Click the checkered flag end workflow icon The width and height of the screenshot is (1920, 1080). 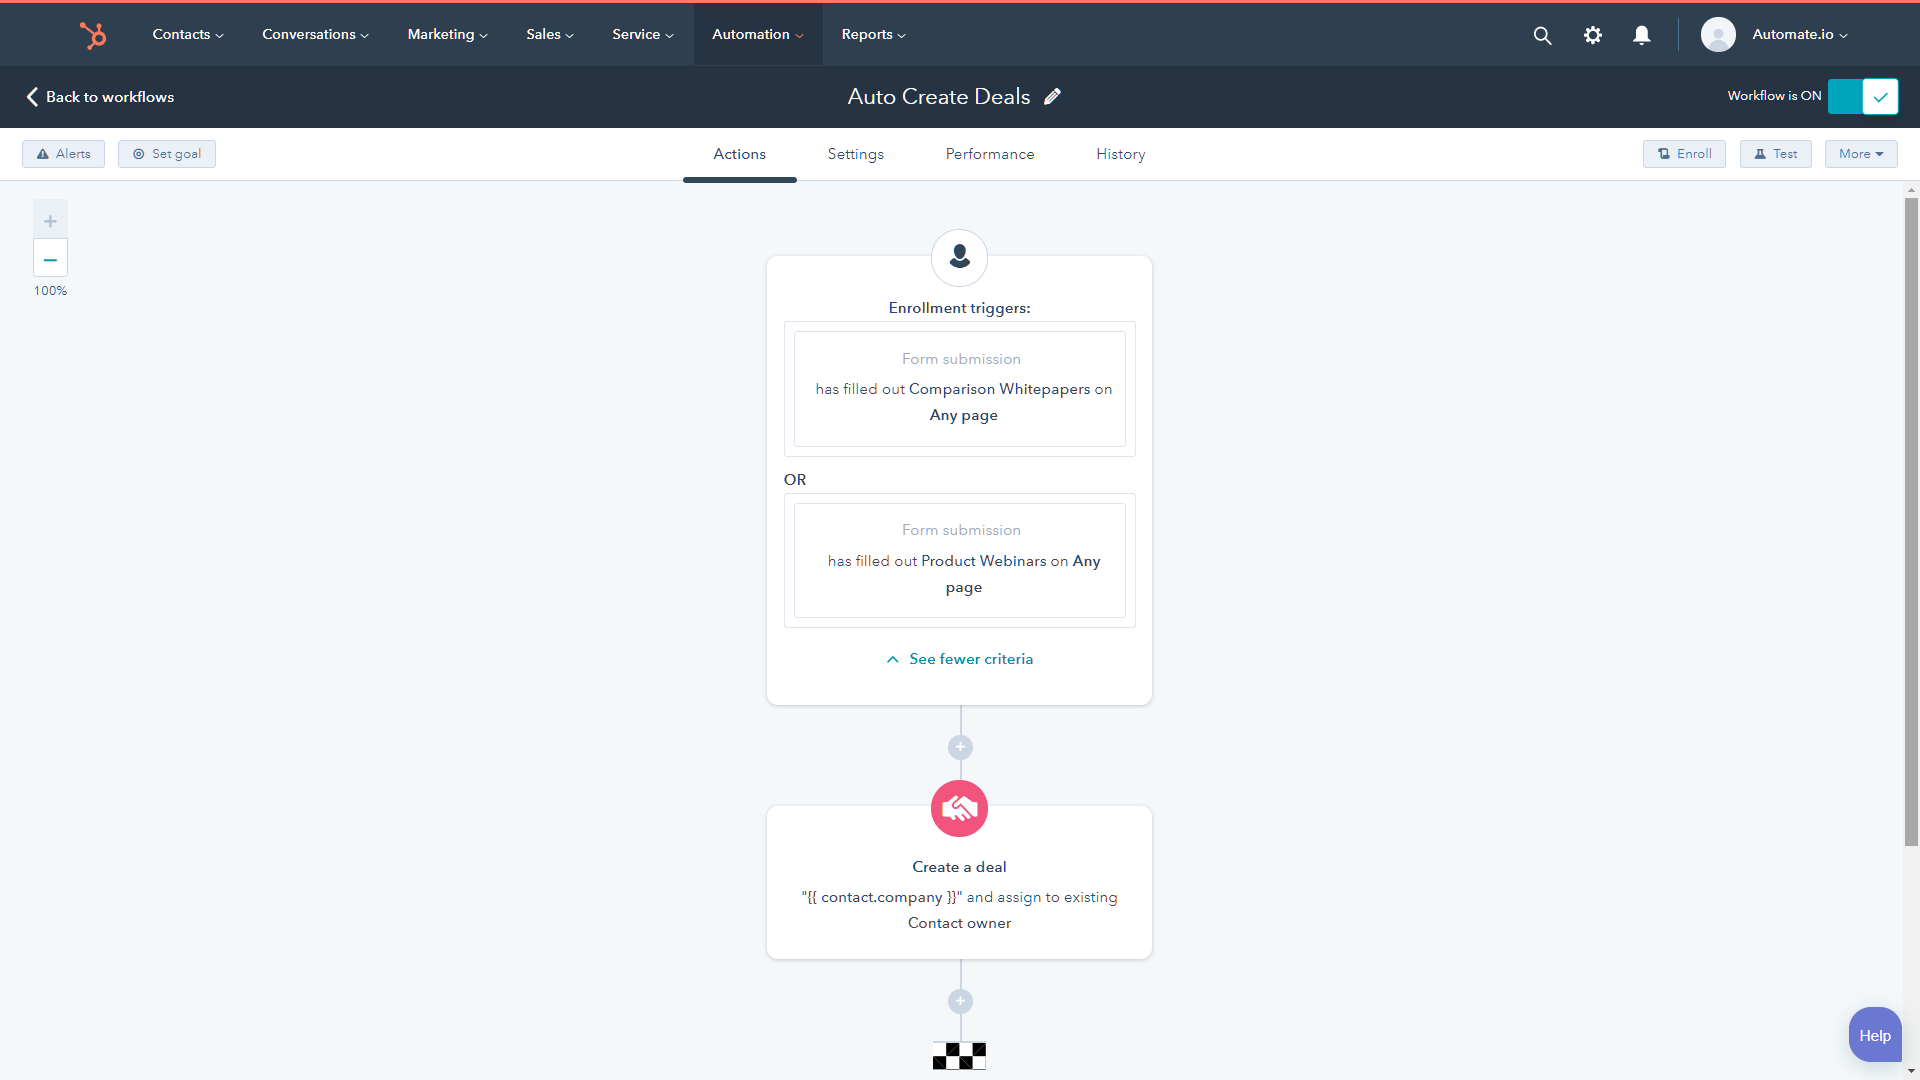959,1054
